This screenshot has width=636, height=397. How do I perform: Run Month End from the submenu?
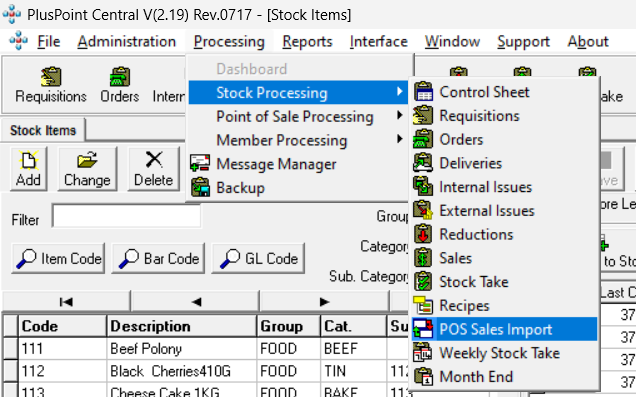click(x=504, y=377)
